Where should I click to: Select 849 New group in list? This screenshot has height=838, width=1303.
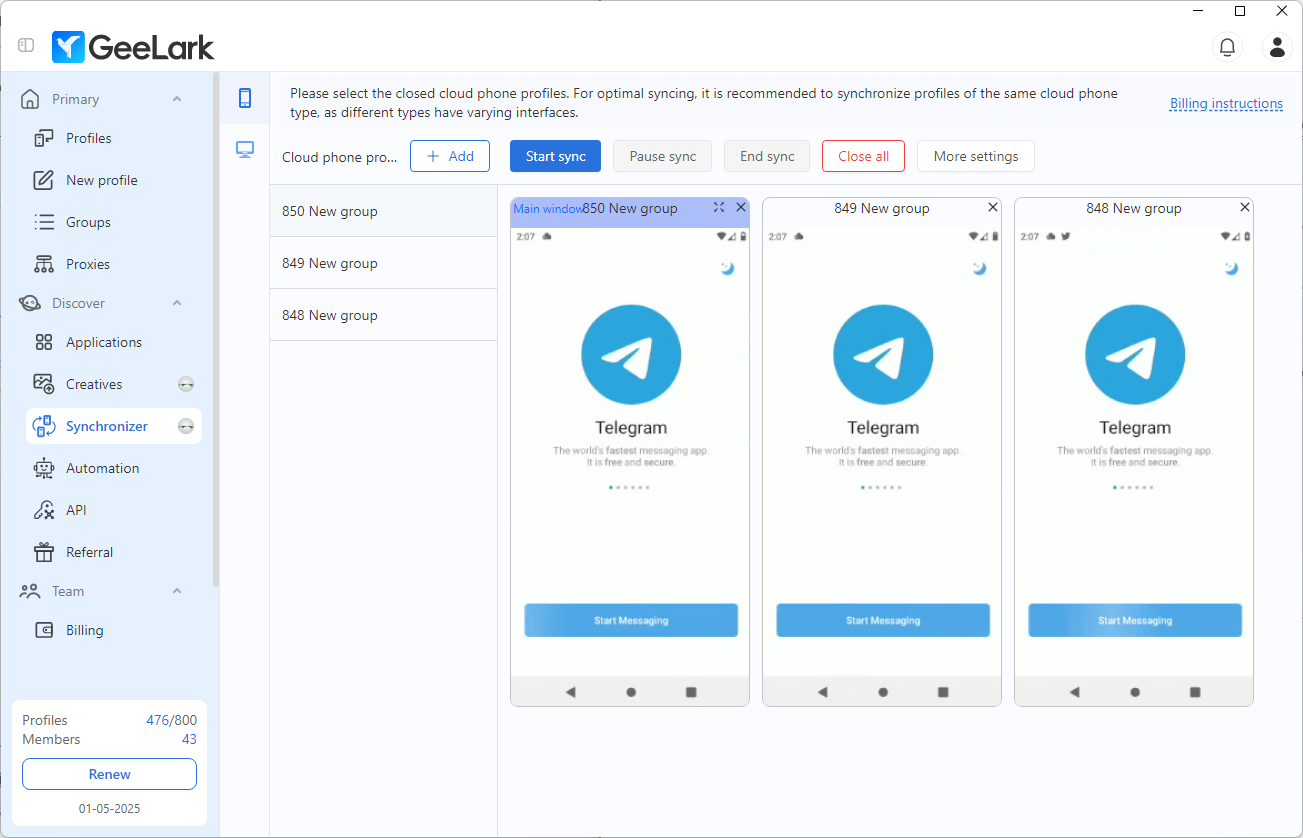coord(384,263)
